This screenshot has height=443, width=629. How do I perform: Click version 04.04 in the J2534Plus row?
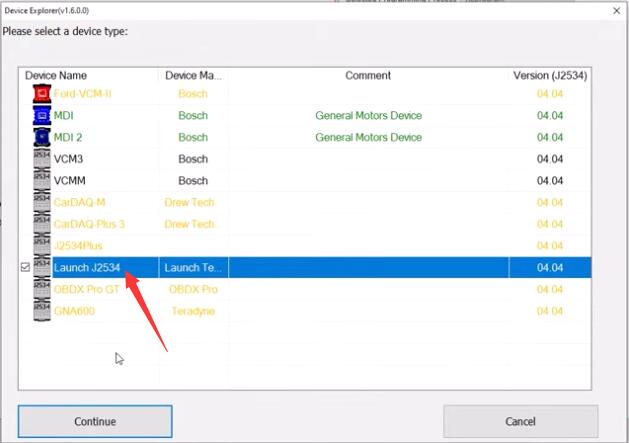click(x=550, y=246)
